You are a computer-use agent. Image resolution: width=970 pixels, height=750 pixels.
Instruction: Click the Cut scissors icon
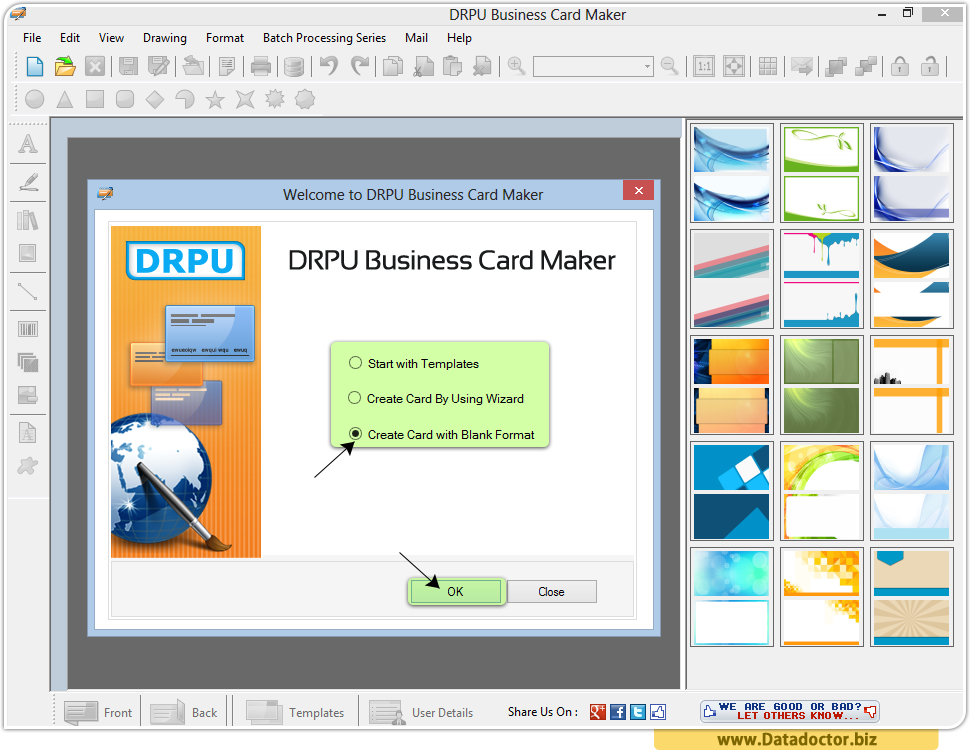[x=423, y=66]
